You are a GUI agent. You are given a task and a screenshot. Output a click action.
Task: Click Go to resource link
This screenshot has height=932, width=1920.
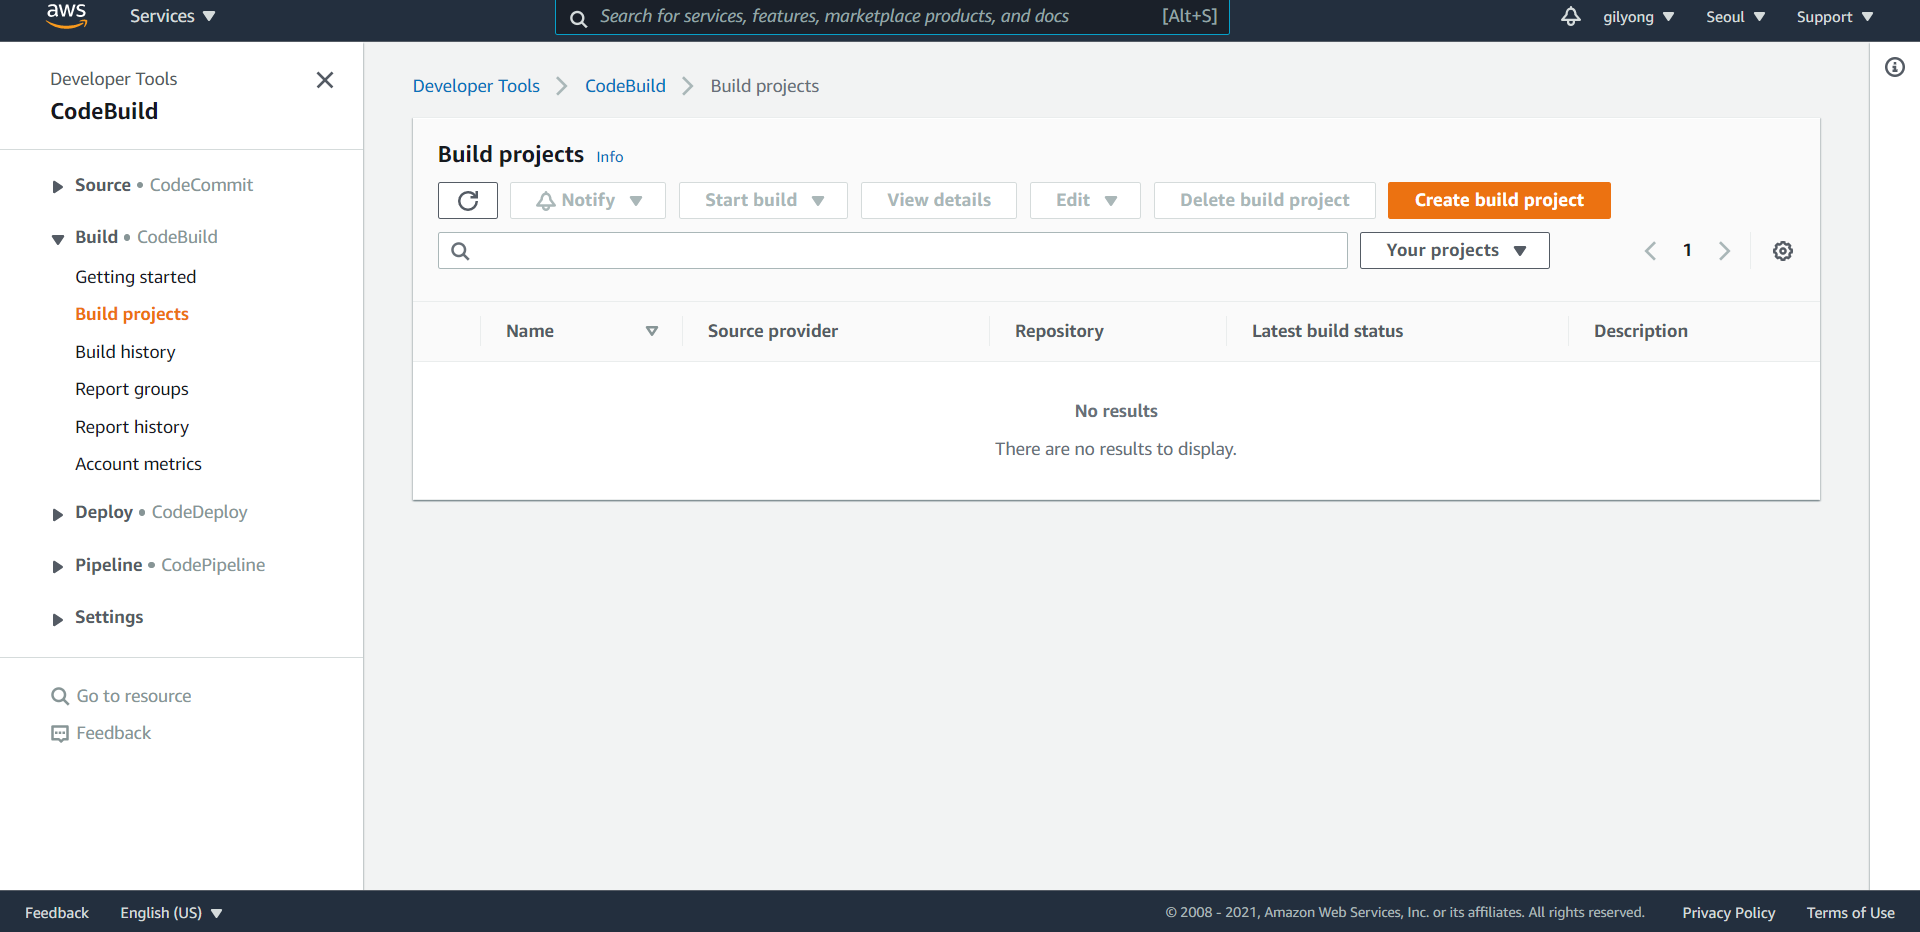[134, 696]
